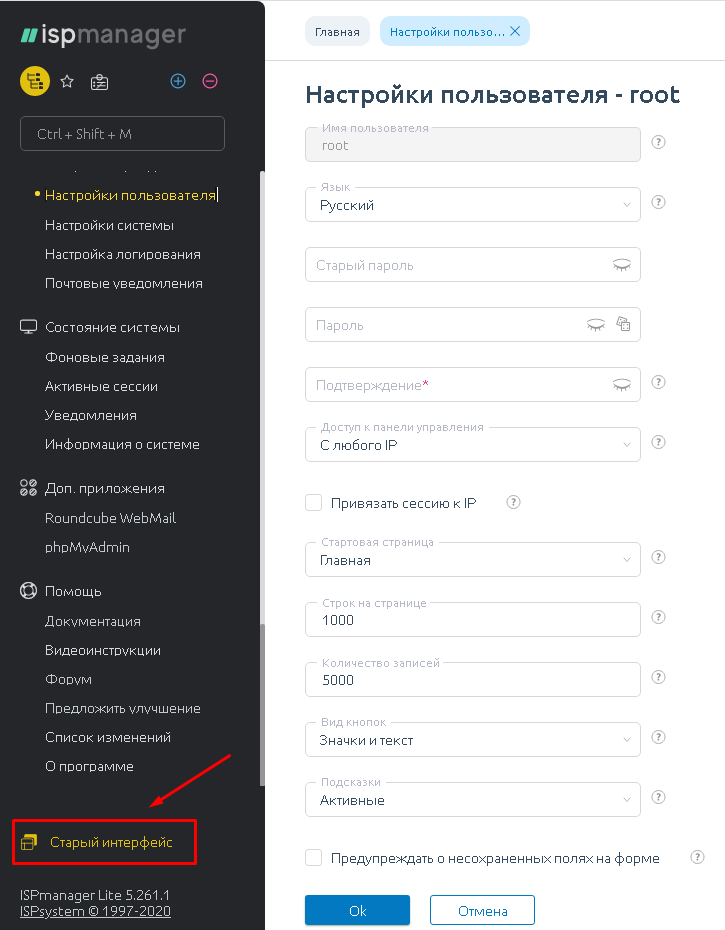
Task: Click the briefcase icon in the sidebar
Action: (99, 82)
